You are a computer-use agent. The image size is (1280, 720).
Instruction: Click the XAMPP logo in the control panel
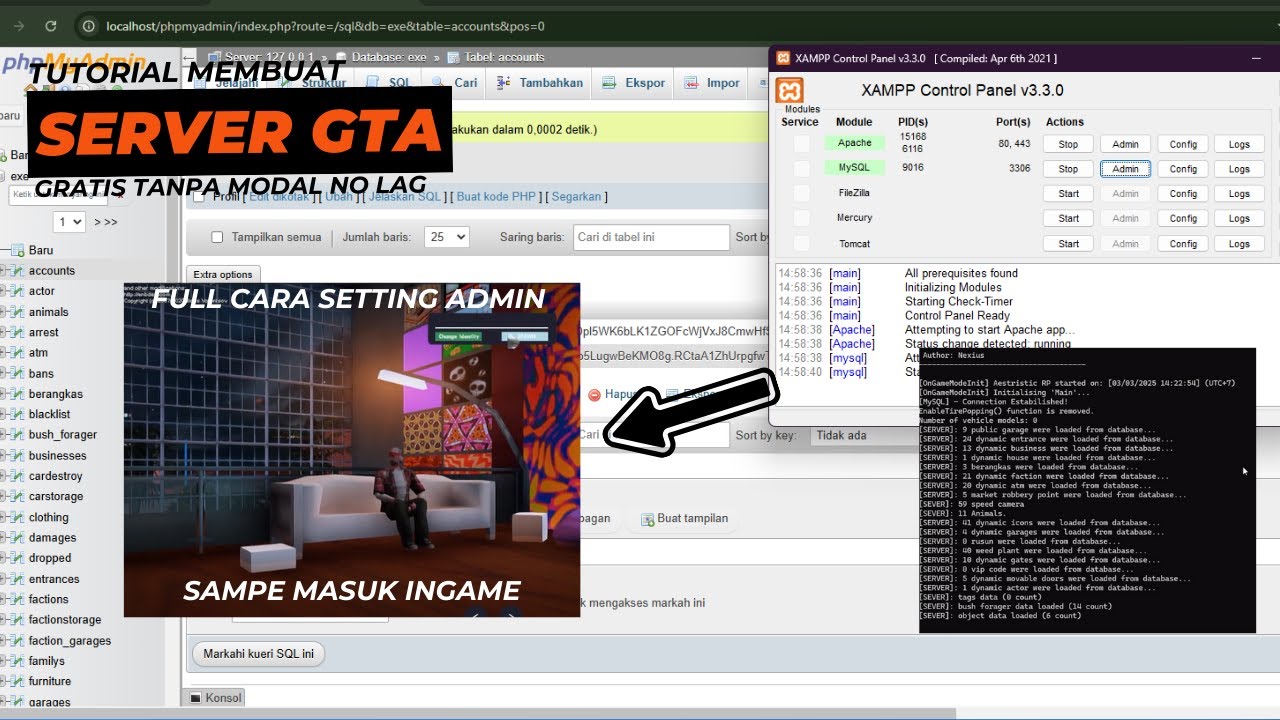790,92
